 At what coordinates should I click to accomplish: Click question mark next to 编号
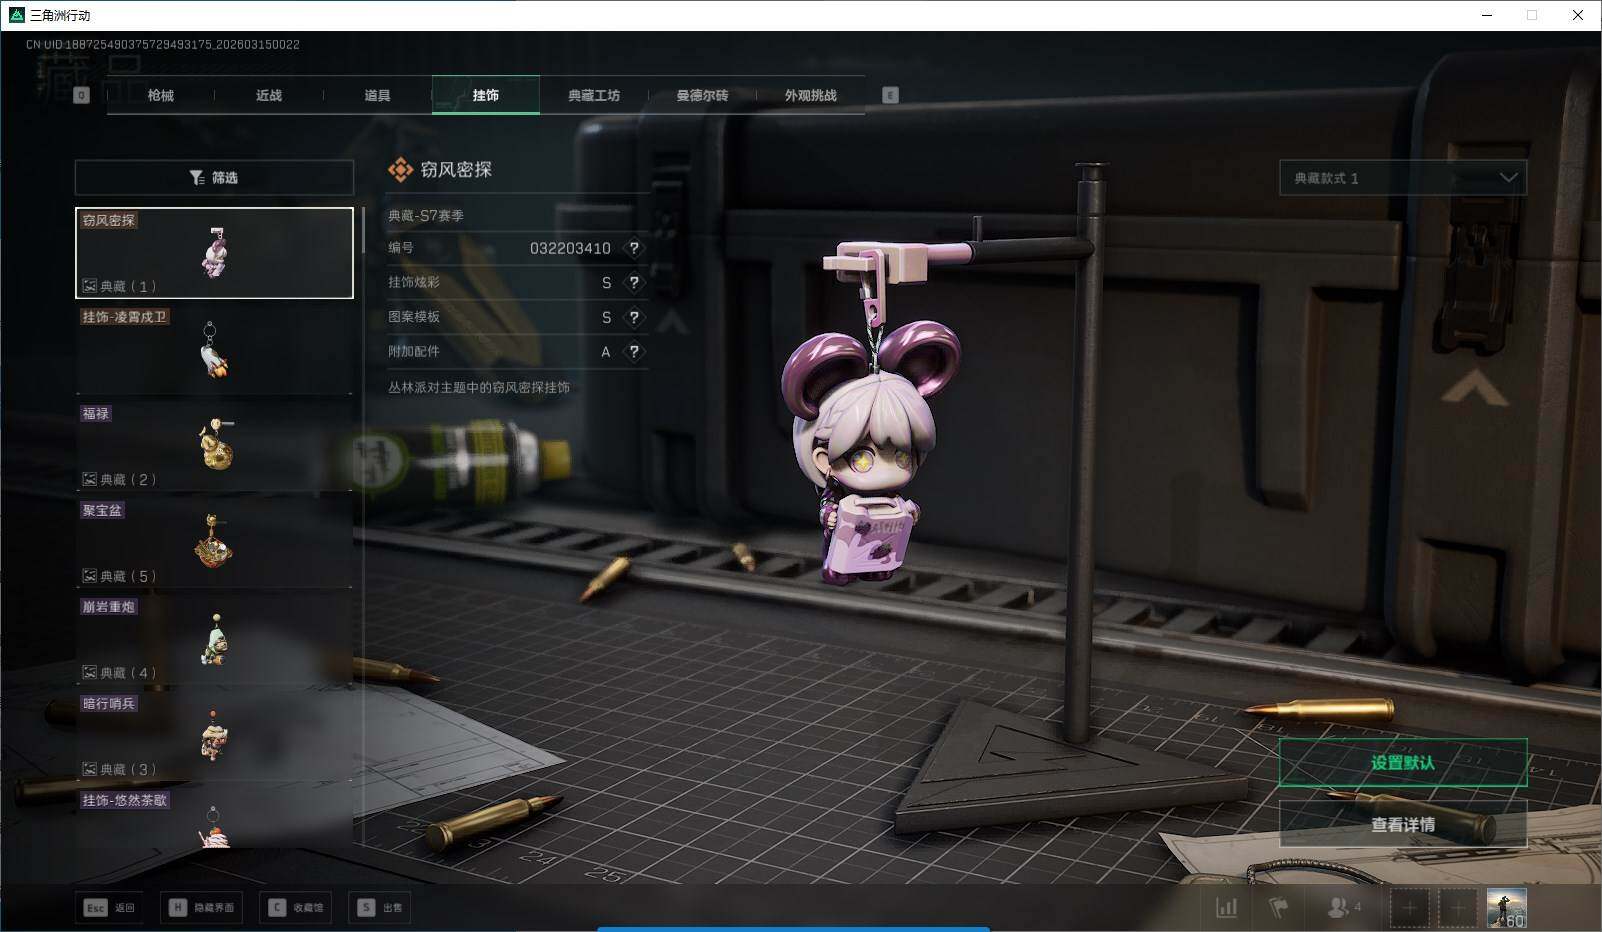pos(634,248)
